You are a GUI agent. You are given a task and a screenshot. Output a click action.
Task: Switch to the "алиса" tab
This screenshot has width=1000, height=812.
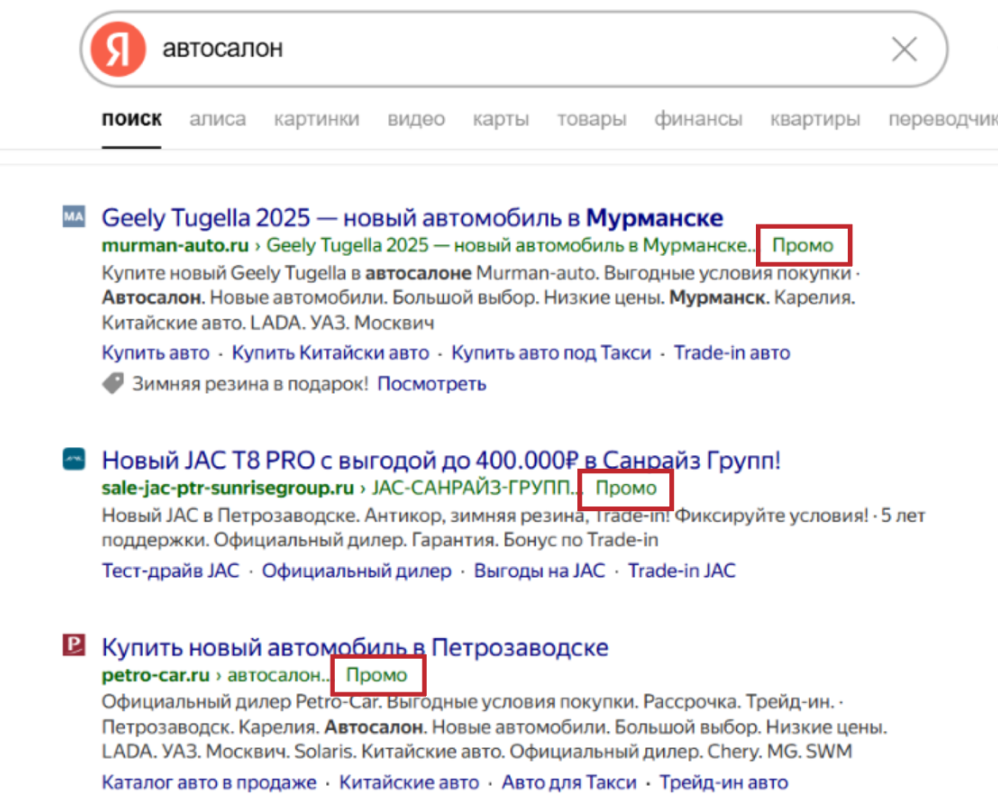point(217,119)
